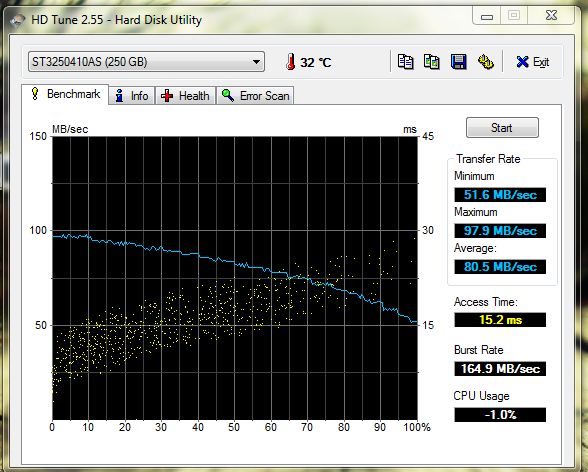Click the Burst Rate 164.9 MB/sec readout
Viewport: 588px width, 472px height.
[x=500, y=369]
